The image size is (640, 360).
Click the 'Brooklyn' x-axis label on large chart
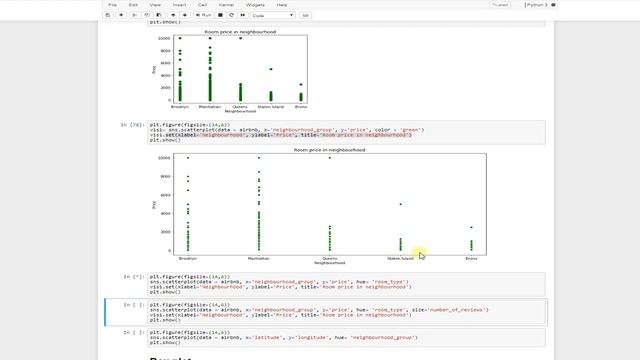(x=188, y=258)
